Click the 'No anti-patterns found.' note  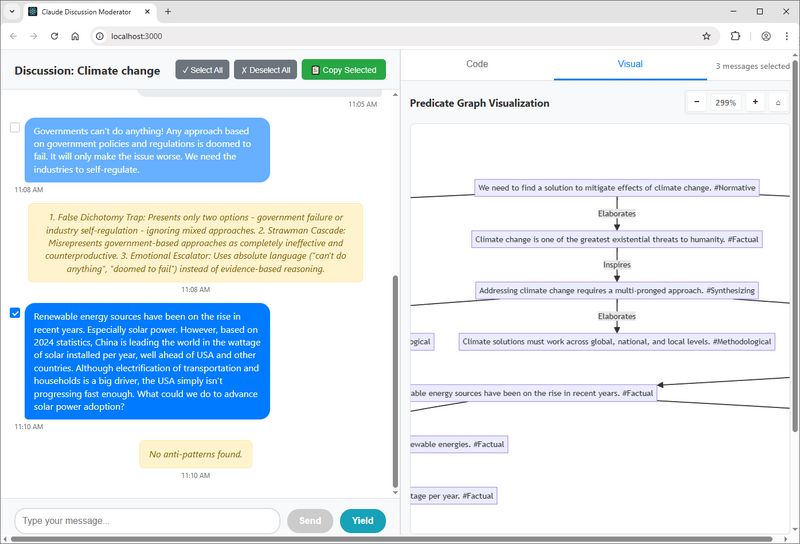point(195,454)
